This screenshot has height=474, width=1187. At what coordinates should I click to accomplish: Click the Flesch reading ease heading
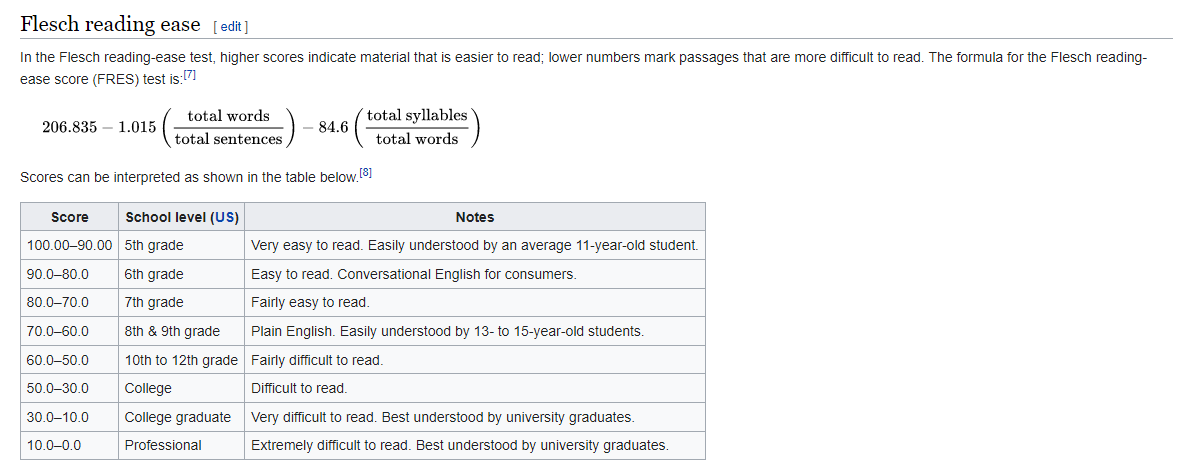[x=111, y=25]
